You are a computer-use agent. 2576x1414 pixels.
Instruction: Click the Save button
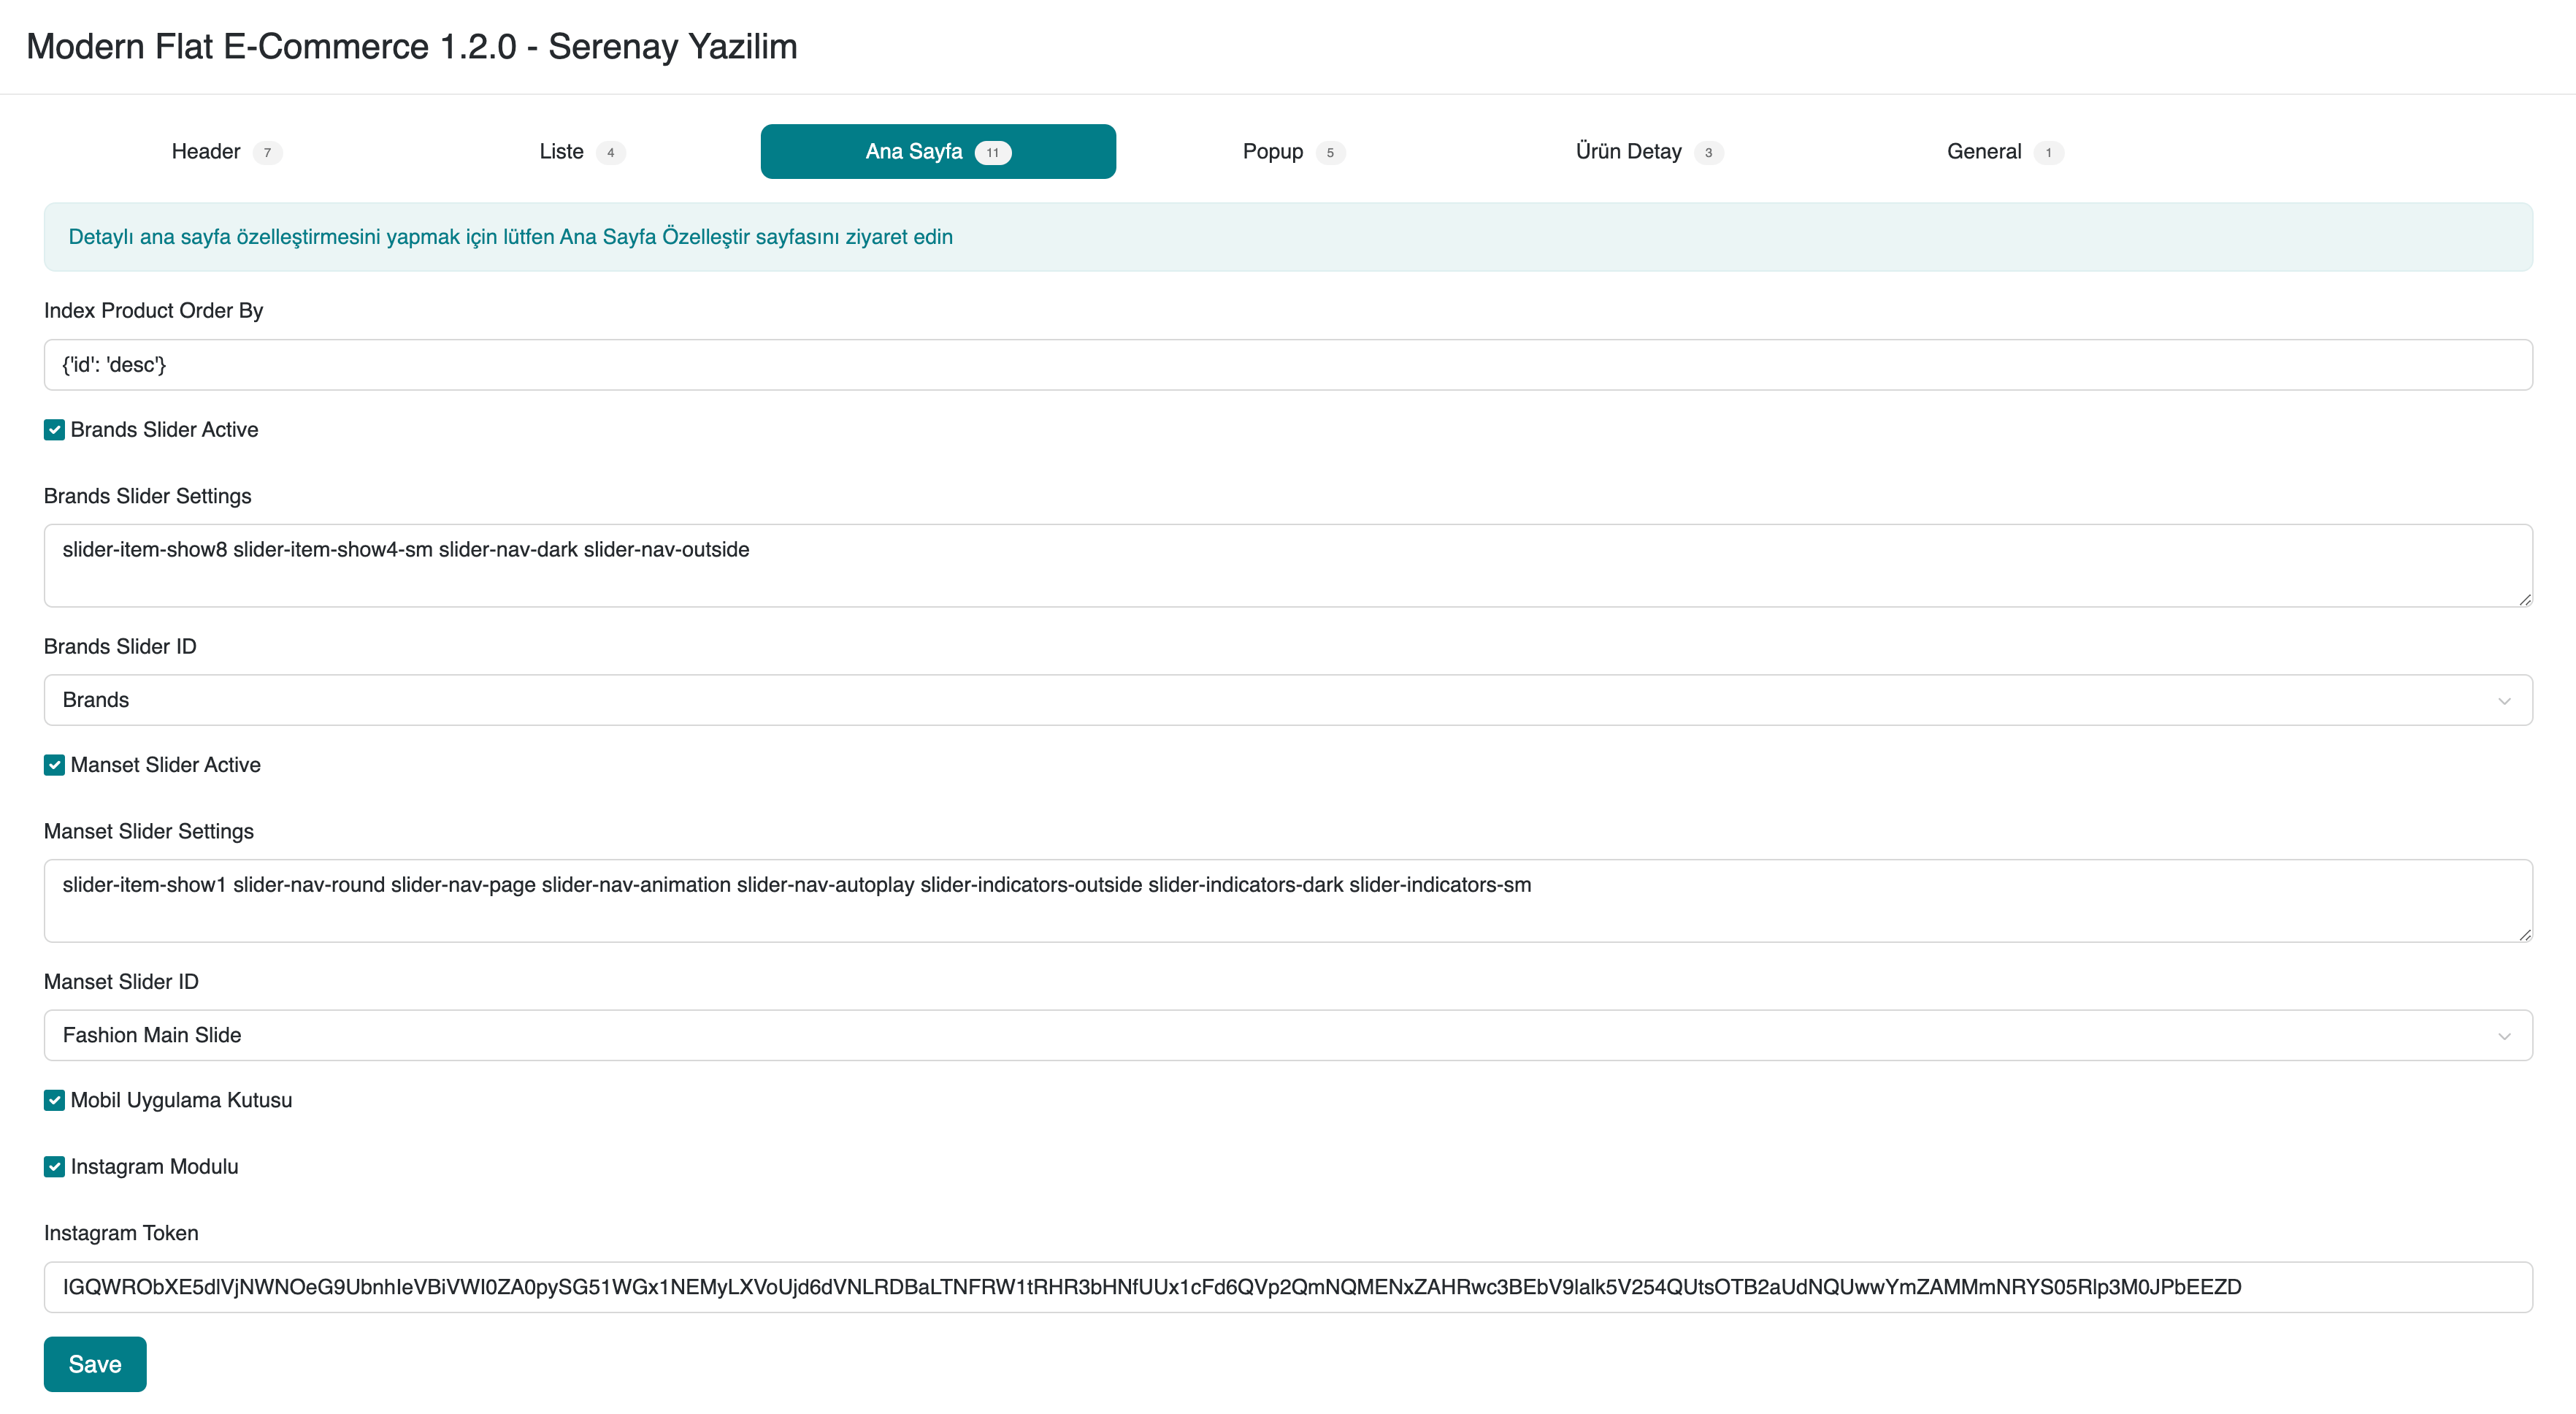(95, 1364)
